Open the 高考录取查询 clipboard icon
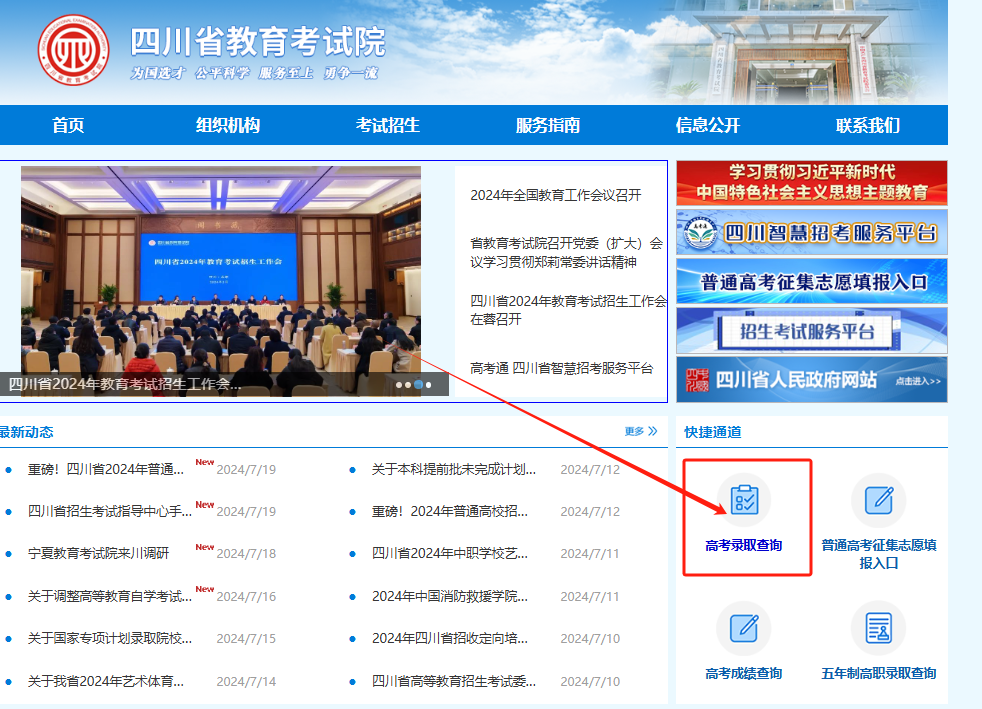The image size is (982, 709). (x=744, y=500)
